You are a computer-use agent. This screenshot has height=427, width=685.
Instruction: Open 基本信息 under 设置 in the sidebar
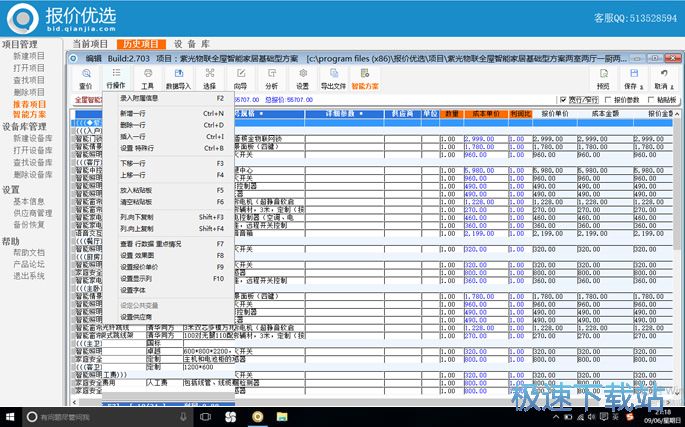[x=29, y=201]
